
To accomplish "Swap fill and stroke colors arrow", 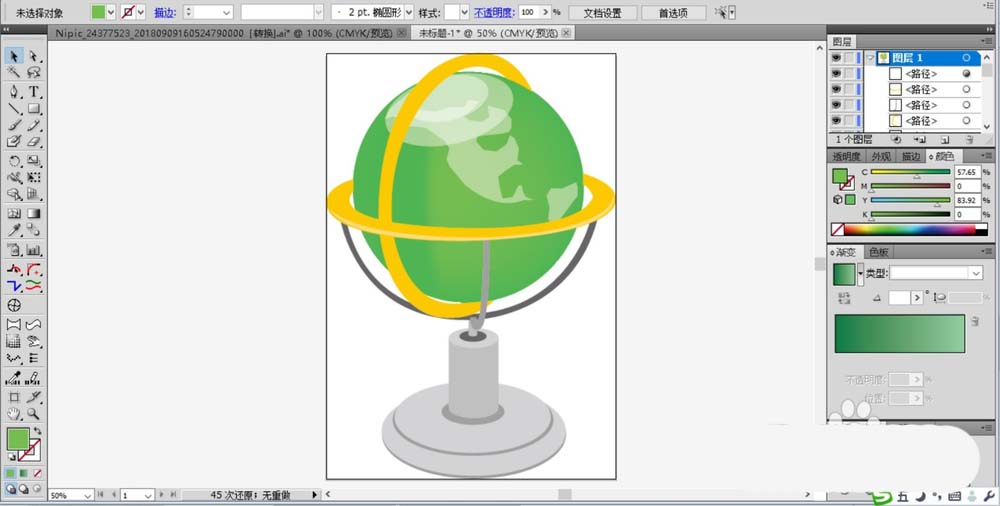I will 38,431.
